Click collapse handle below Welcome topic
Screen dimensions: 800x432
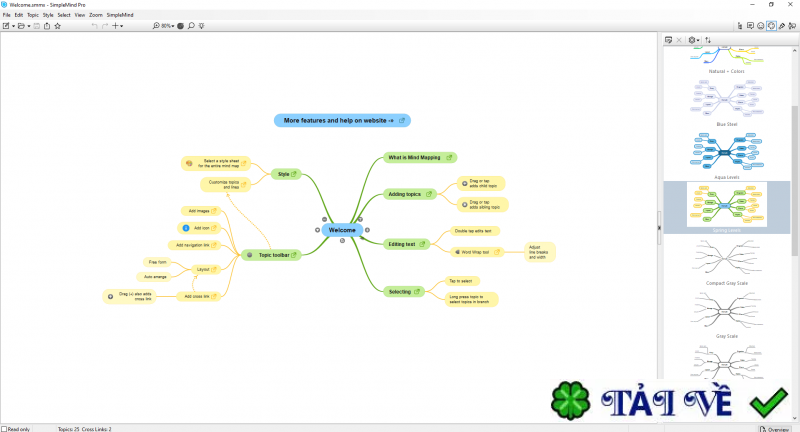pos(342,241)
